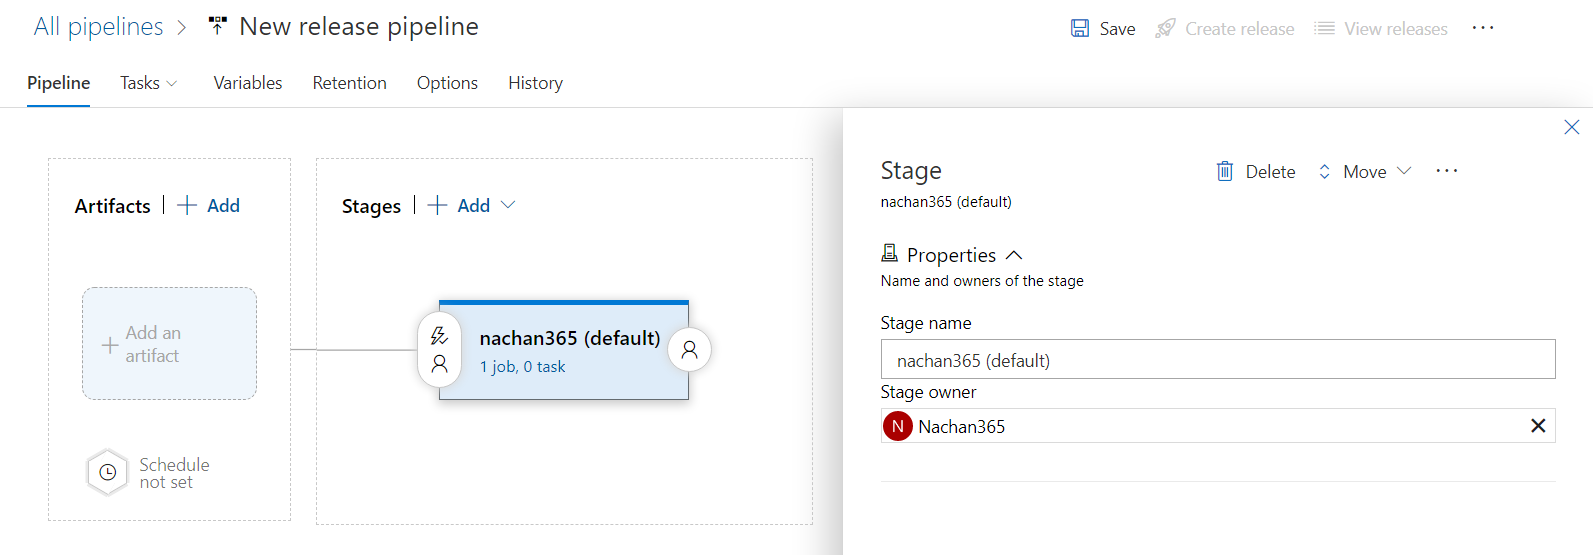This screenshot has height=555, width=1593.
Task: Remove Nachan365 as stage owner
Action: coord(1538,426)
